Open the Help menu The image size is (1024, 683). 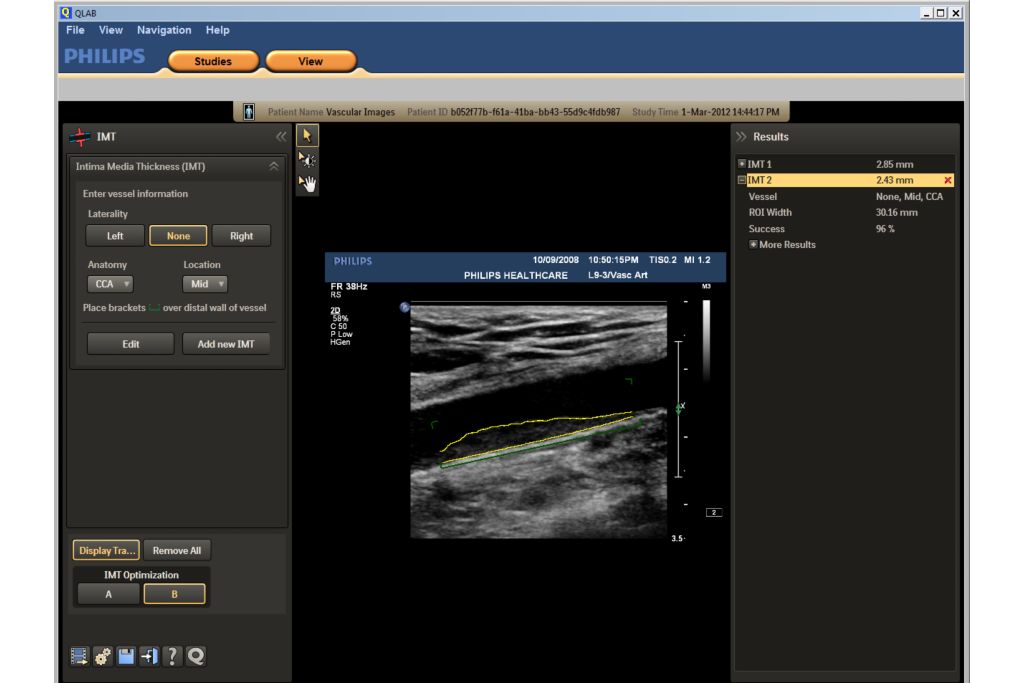(x=217, y=30)
